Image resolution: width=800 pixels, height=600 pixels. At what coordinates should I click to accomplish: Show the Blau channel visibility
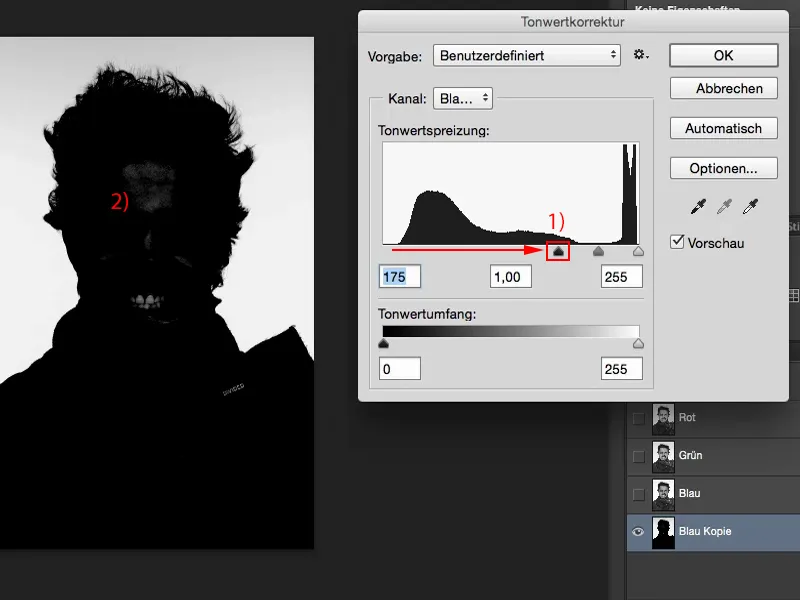[638, 494]
